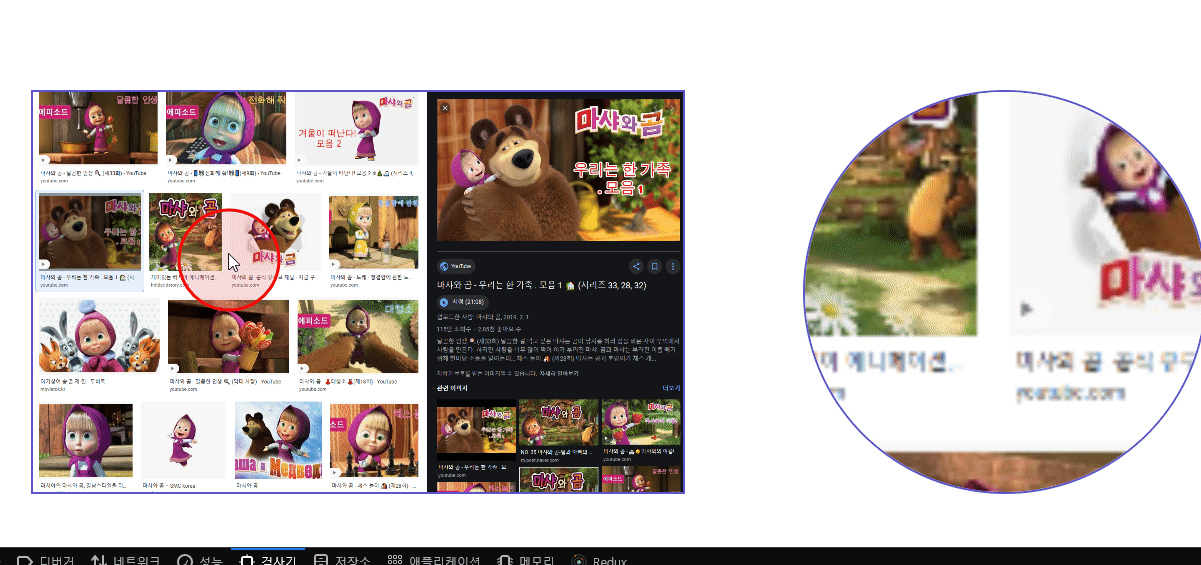Switch to the 애플리케이션 devtools tab
1201x565 pixels.
click(x=435, y=561)
